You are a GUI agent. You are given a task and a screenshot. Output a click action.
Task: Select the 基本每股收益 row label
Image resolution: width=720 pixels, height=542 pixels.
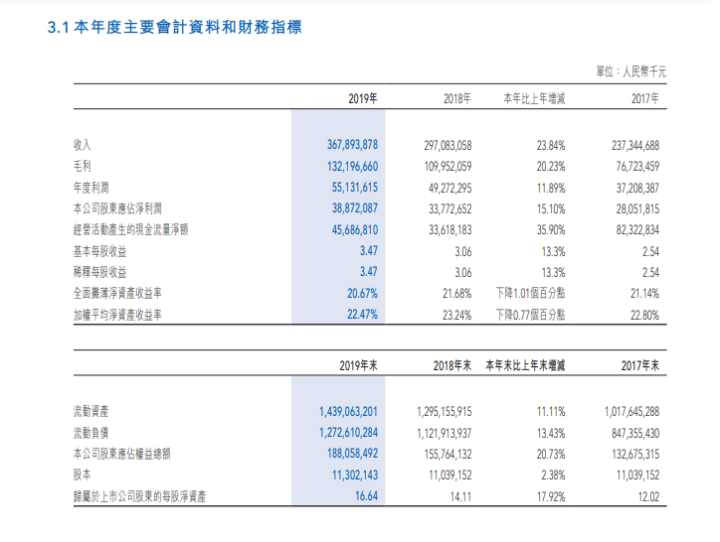[x=100, y=252]
